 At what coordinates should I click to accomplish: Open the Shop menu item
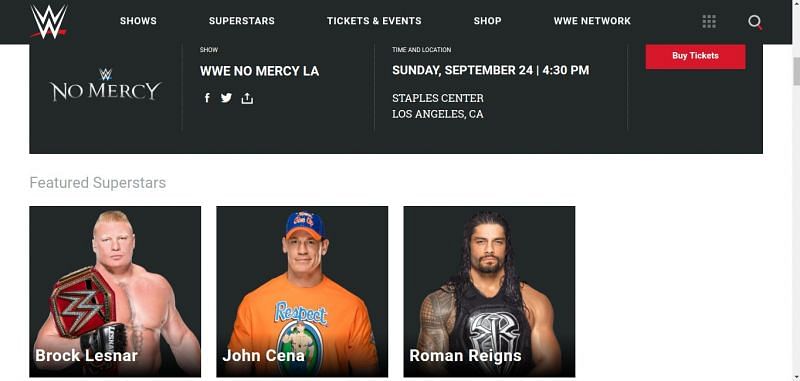(x=487, y=21)
